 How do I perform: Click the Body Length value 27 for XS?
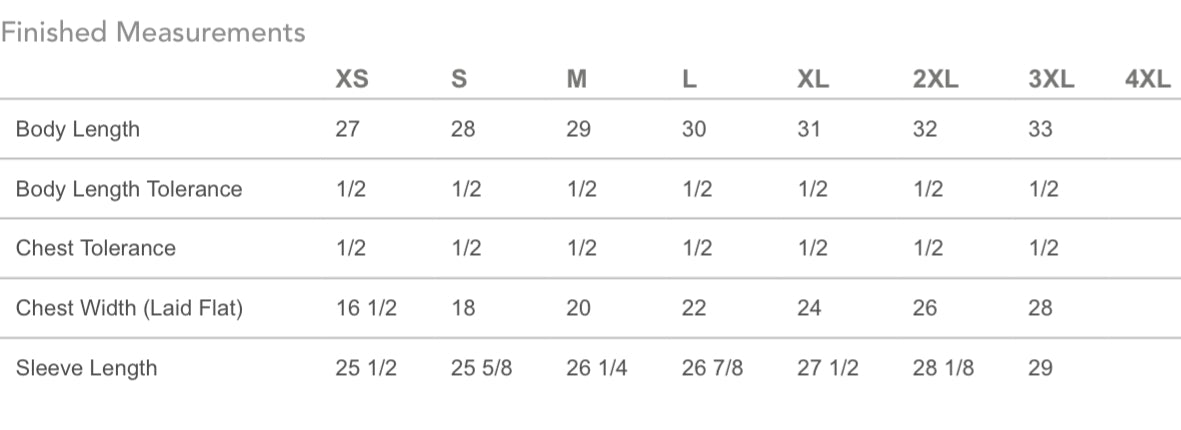pos(347,129)
